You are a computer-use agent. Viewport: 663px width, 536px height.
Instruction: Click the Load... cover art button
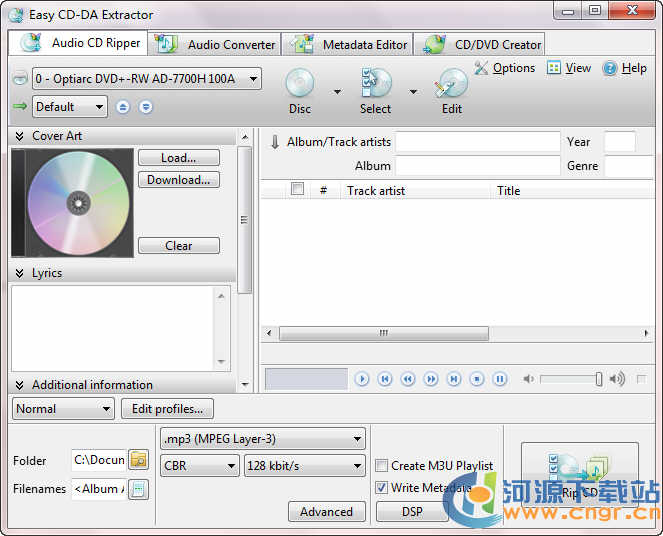point(179,158)
